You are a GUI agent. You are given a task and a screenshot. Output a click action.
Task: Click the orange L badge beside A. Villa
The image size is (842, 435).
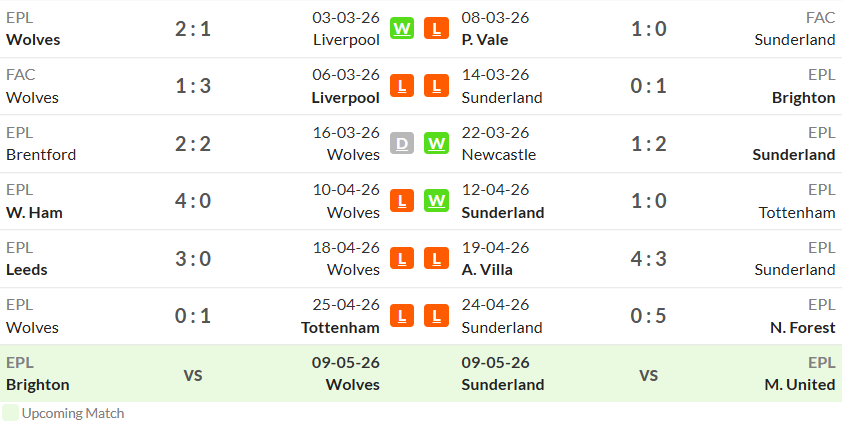436,258
